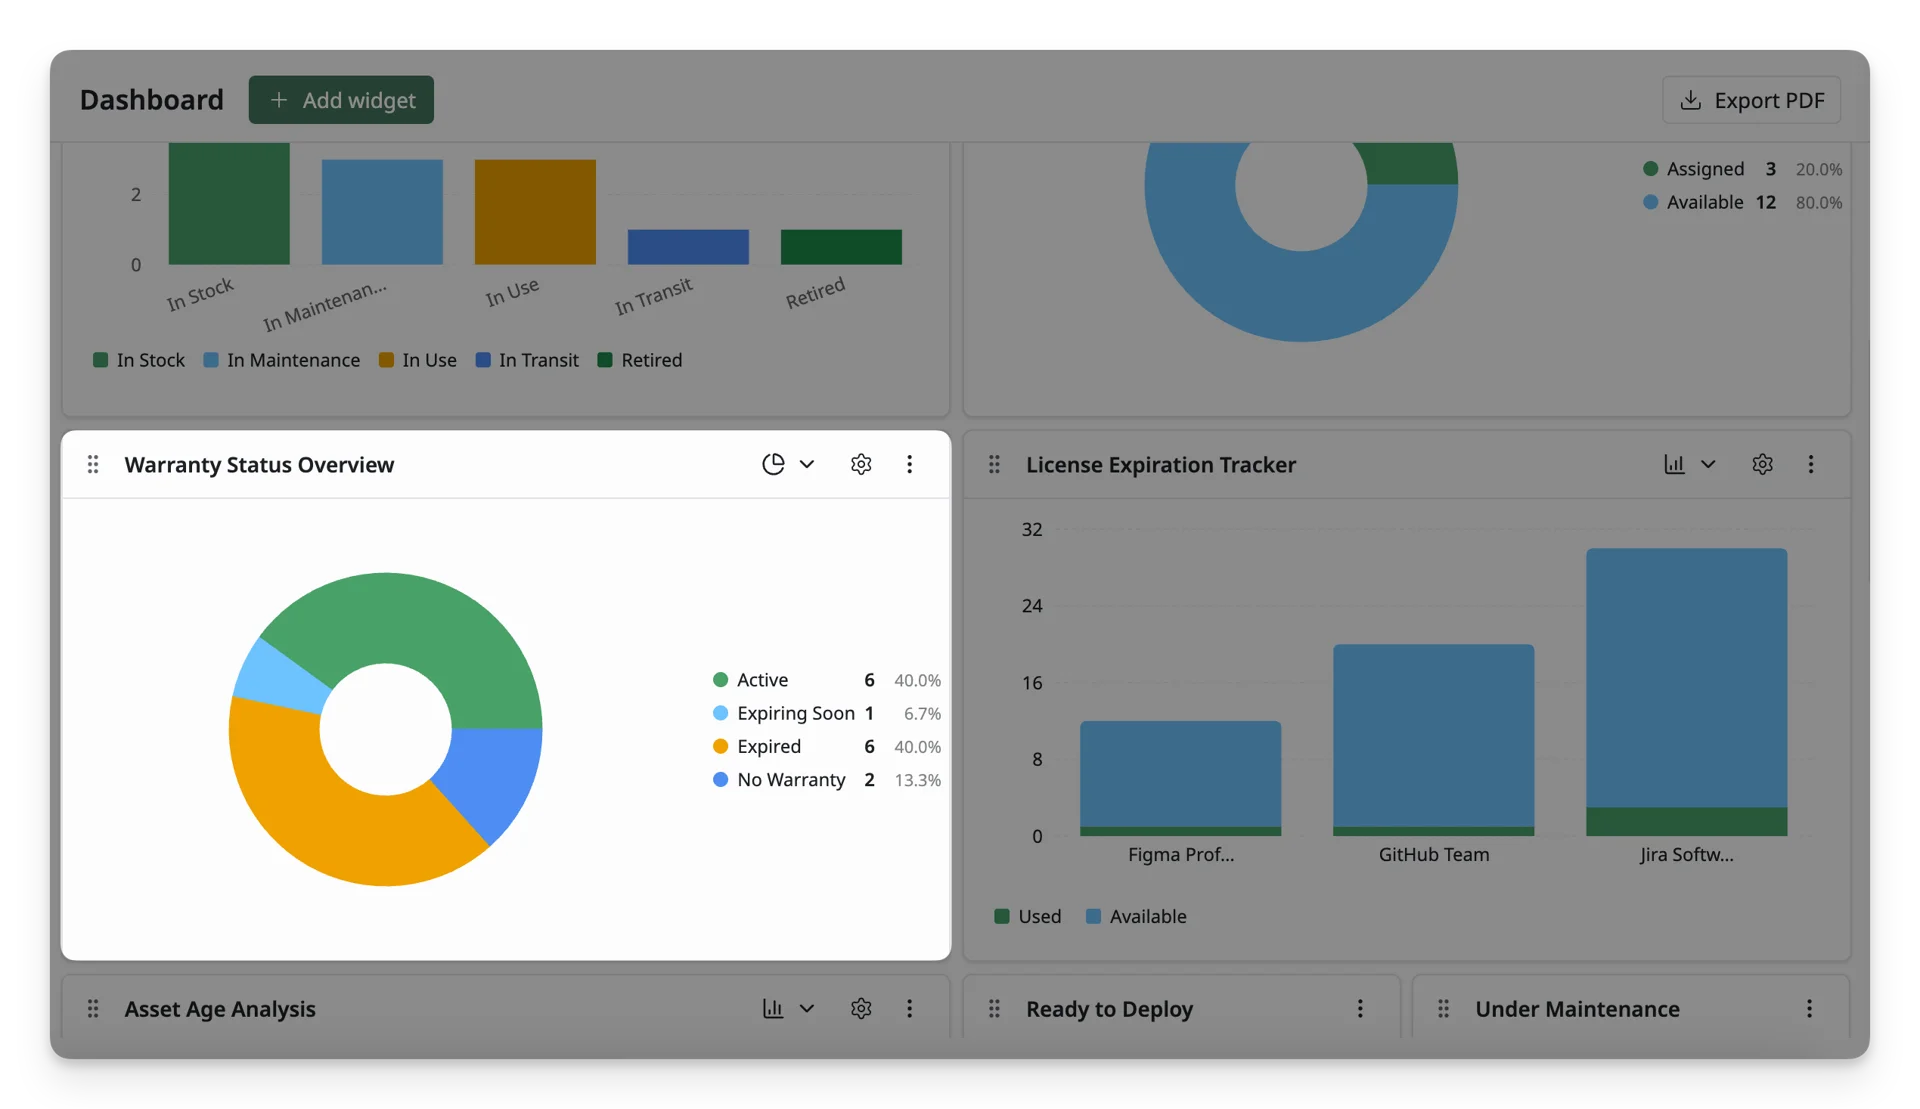The width and height of the screenshot is (1920, 1109).
Task: Grab the Warranty Status Overview drag handle
Action: 93,464
